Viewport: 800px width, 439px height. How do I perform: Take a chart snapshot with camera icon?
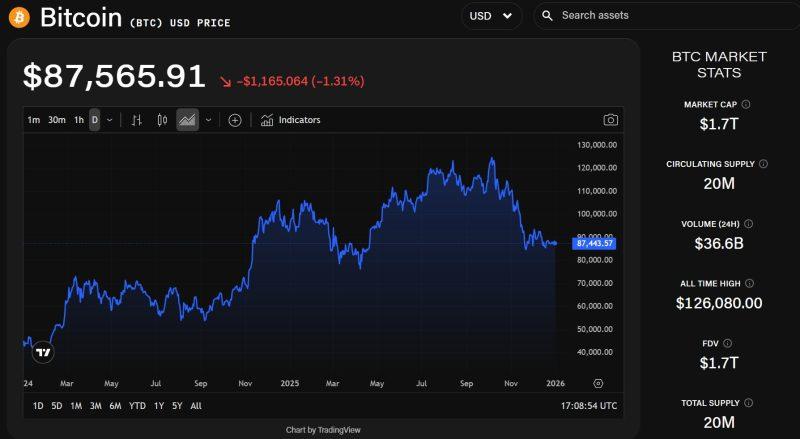pos(610,120)
